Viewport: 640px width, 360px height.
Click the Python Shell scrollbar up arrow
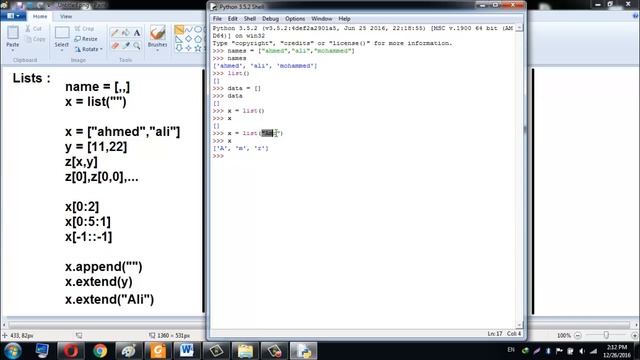[x=519, y=28]
